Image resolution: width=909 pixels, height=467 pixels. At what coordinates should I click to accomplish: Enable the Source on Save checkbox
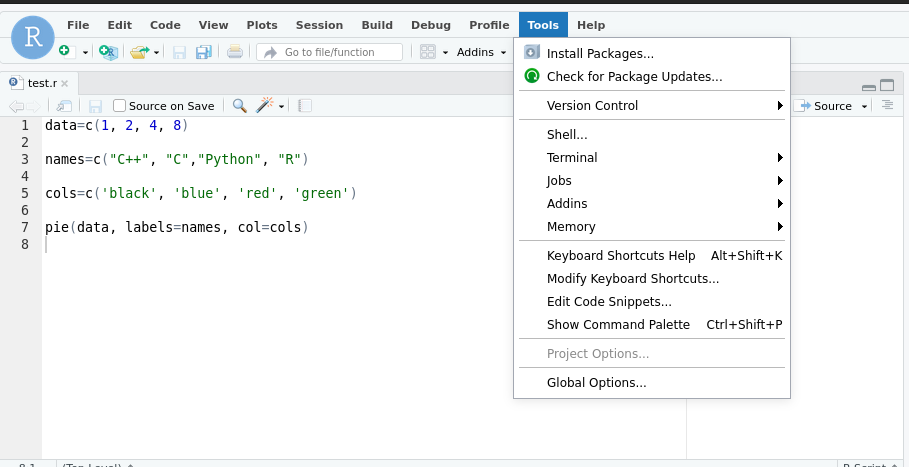click(x=119, y=105)
